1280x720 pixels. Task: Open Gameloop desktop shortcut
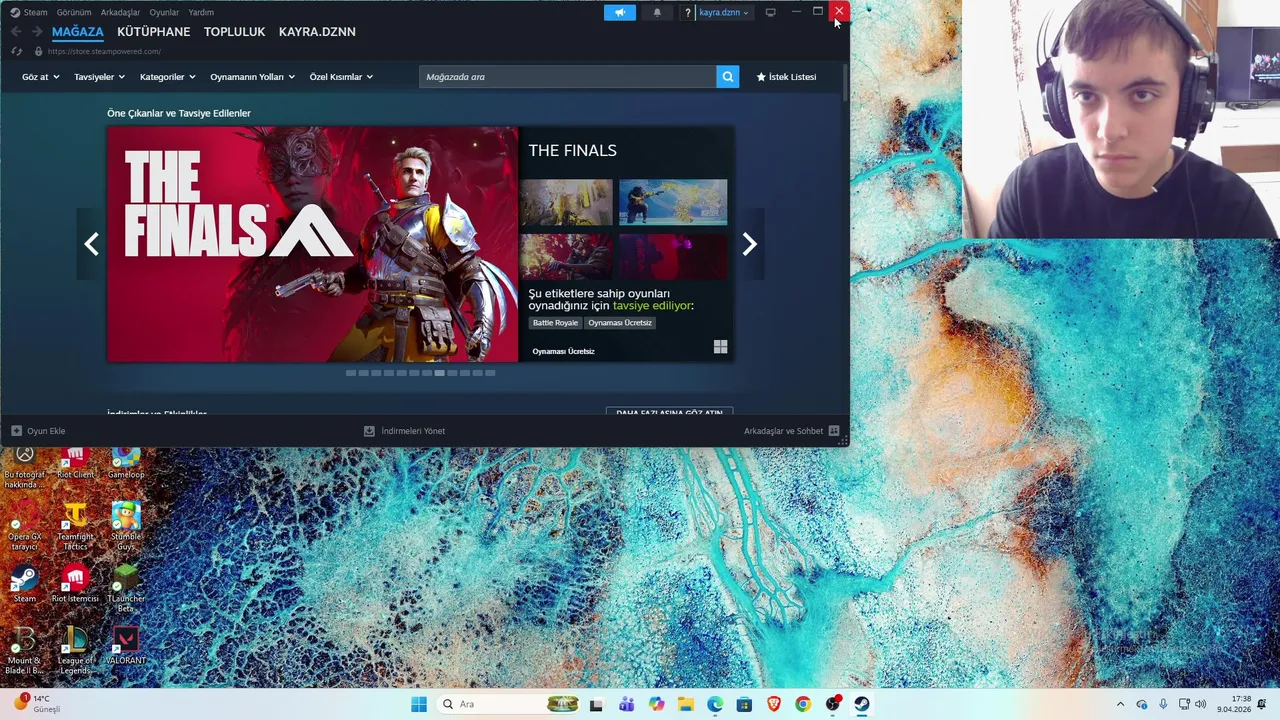coord(126,465)
